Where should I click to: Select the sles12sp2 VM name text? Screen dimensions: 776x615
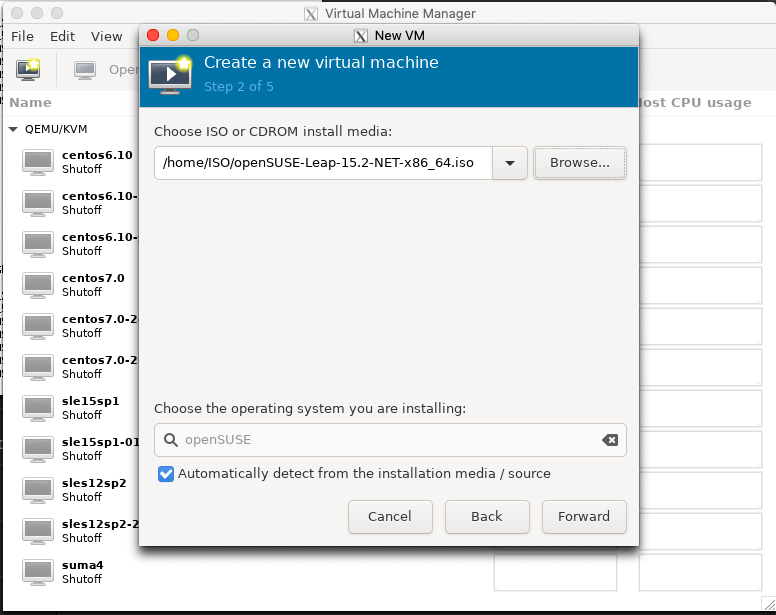tap(94, 483)
